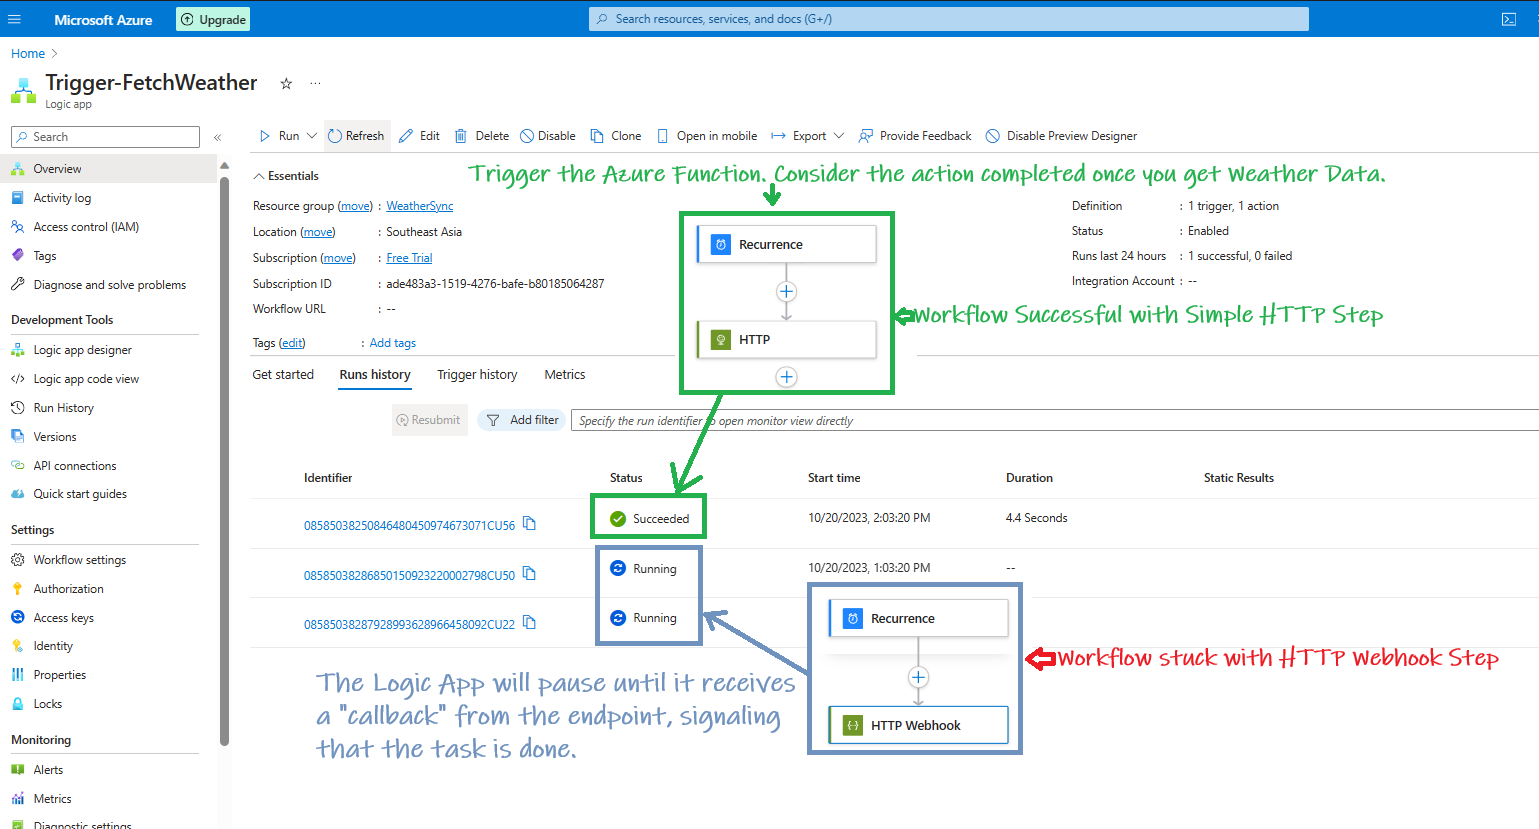This screenshot has width=1539, height=829.
Task: Focus the global Azure search box
Action: pyautogui.click(x=948, y=19)
